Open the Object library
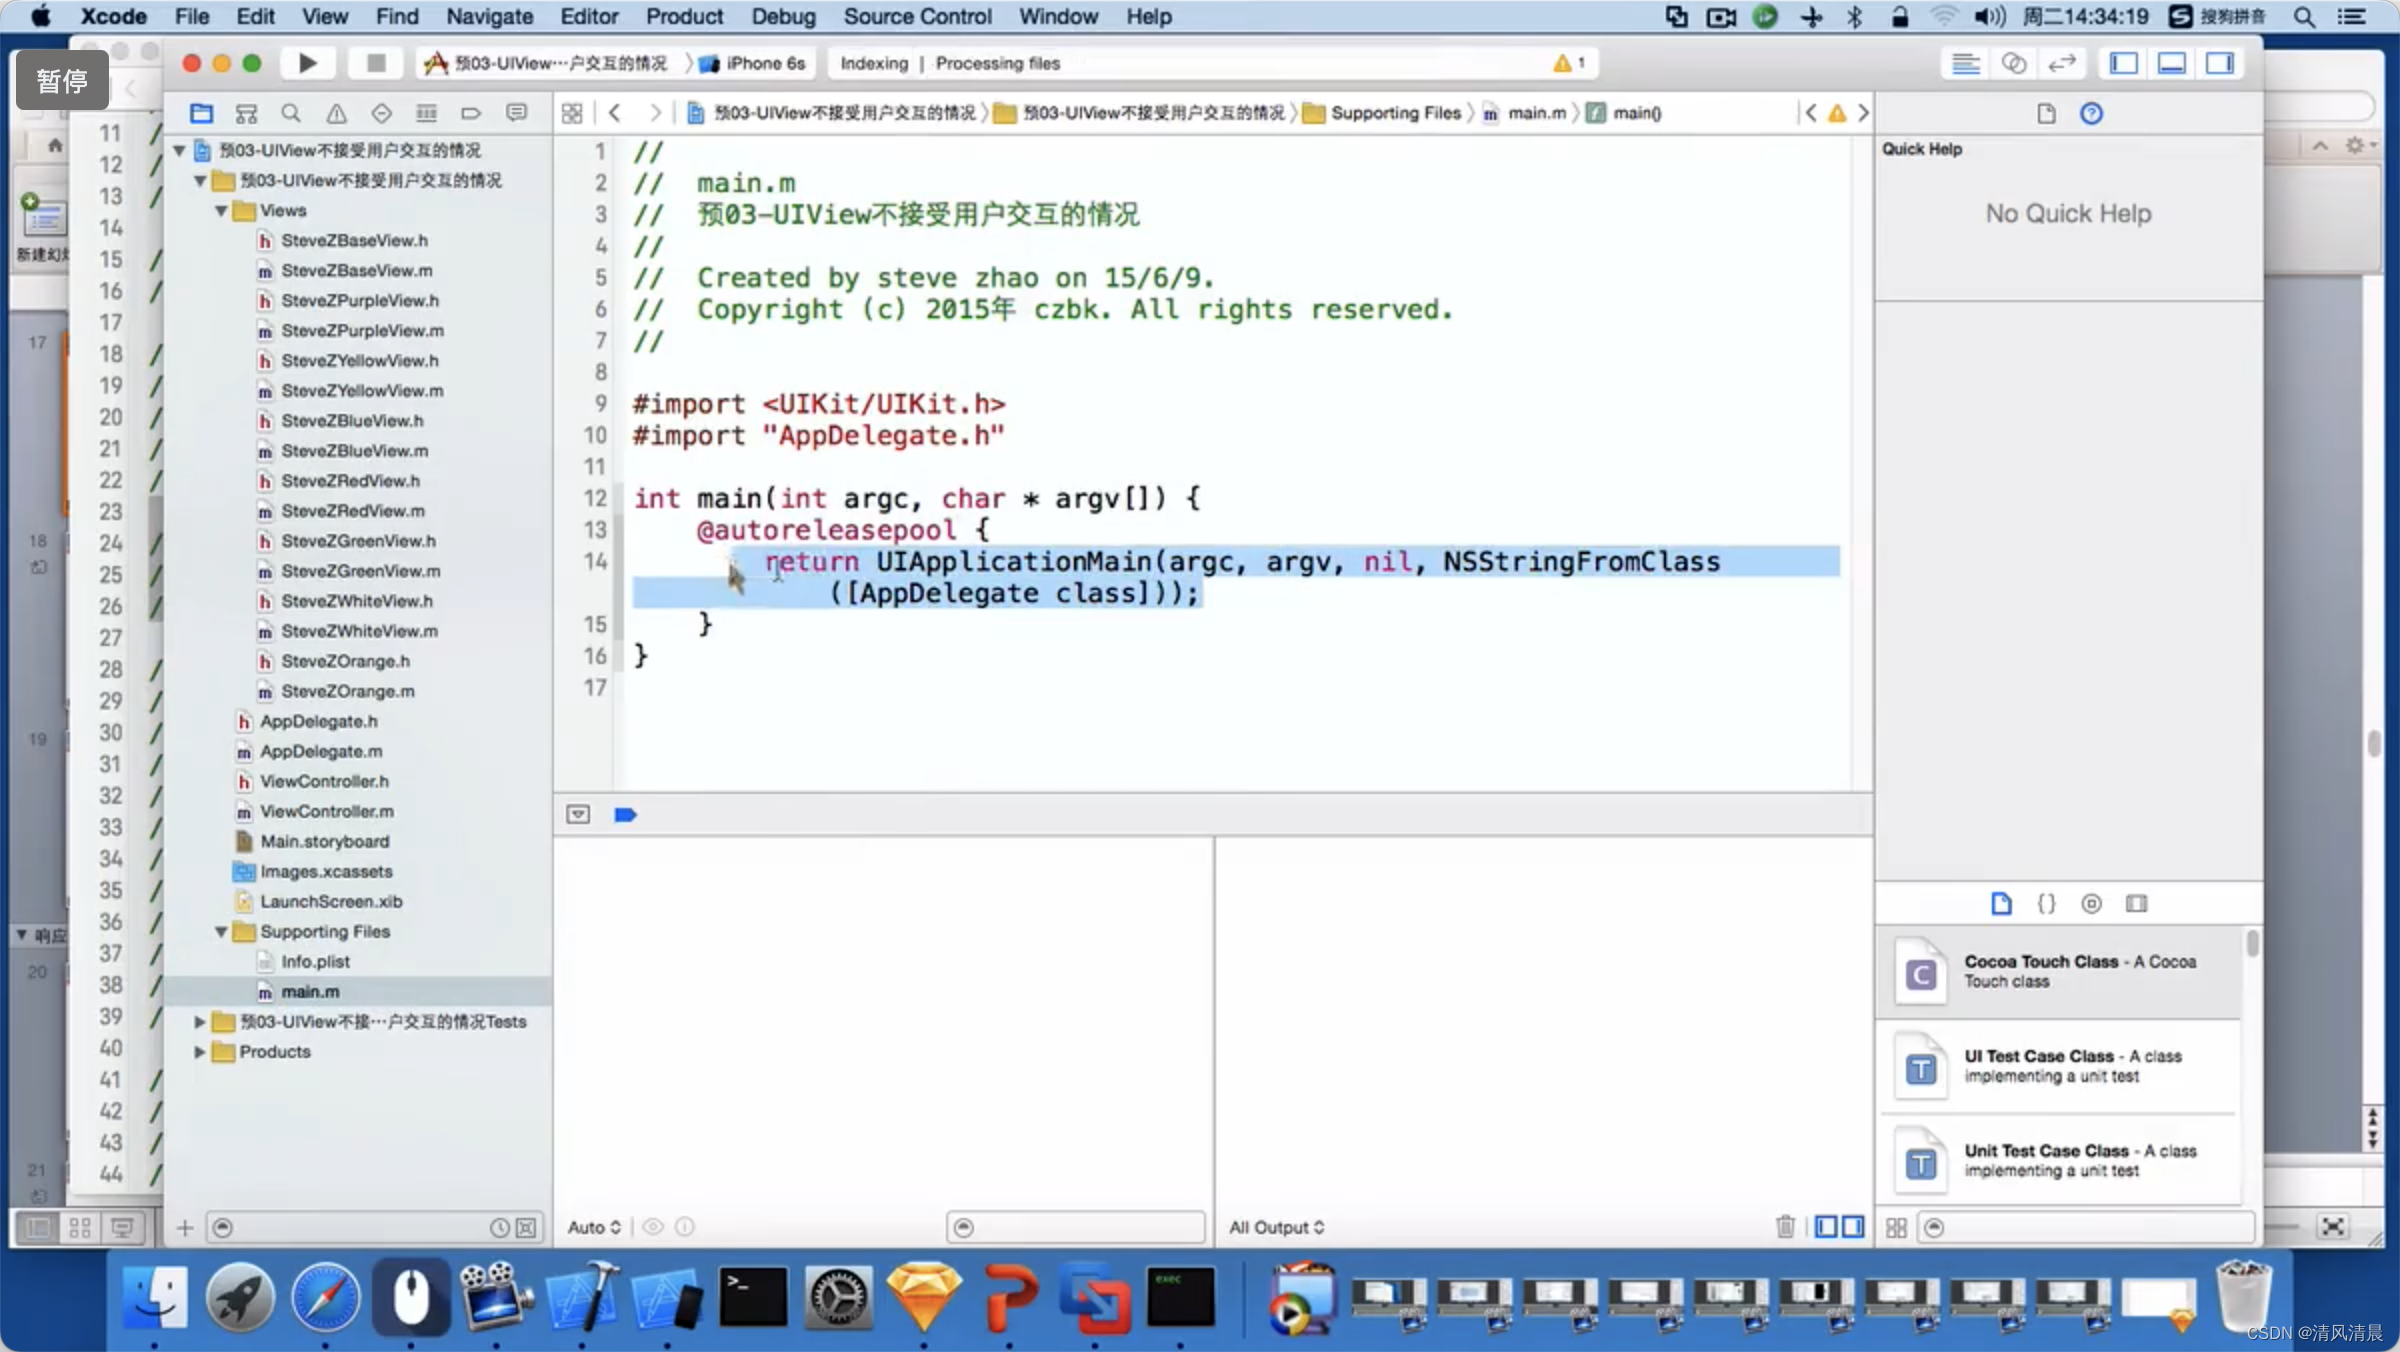Viewport: 2400px width, 1352px height. pos(2091,903)
